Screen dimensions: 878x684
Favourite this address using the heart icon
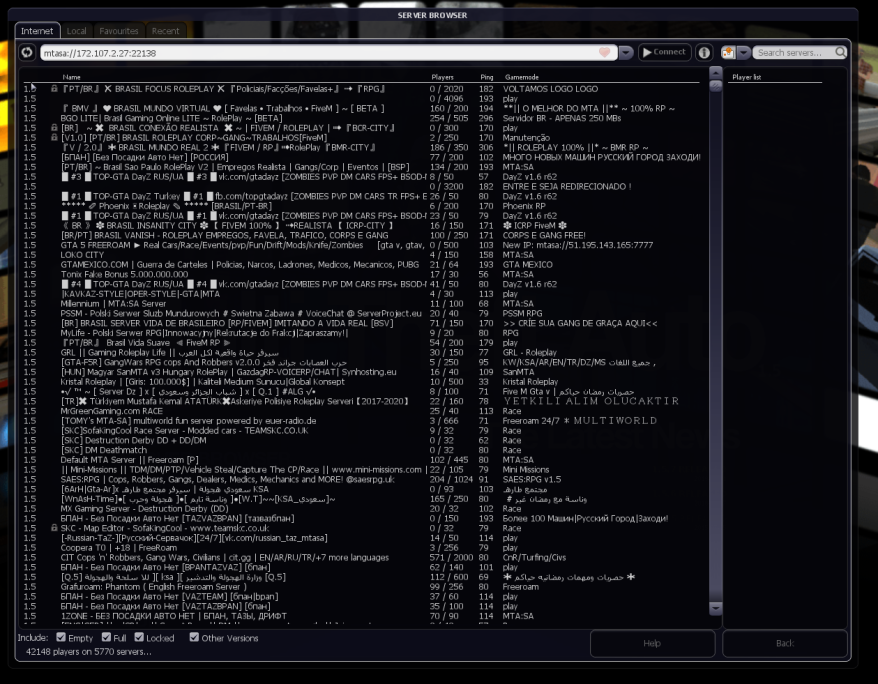(604, 52)
